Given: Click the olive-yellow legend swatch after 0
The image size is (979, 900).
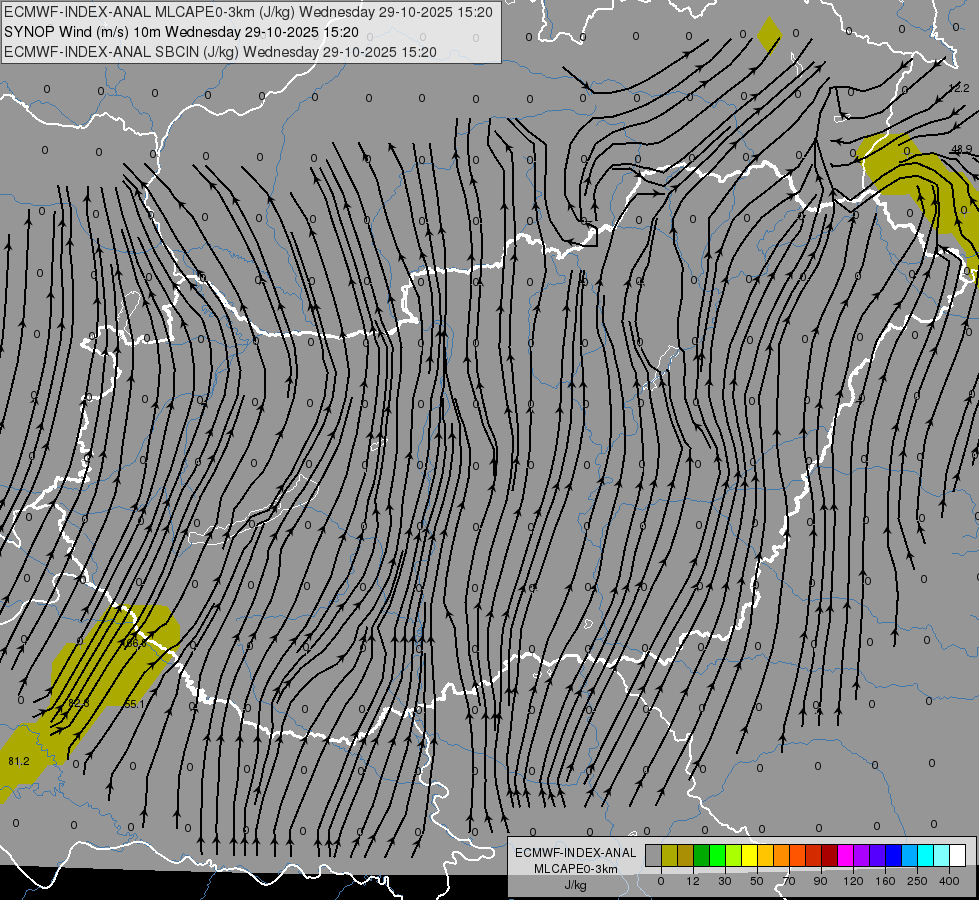Looking at the screenshot, I should click(670, 855).
